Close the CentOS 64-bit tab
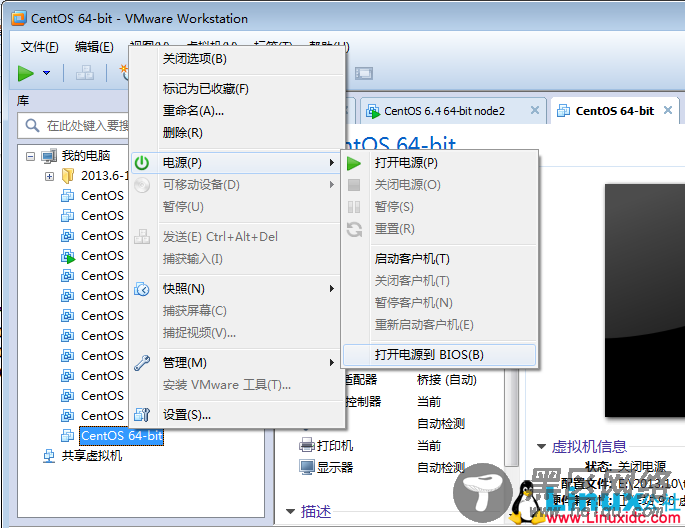This screenshot has width=685, height=528. [668, 110]
